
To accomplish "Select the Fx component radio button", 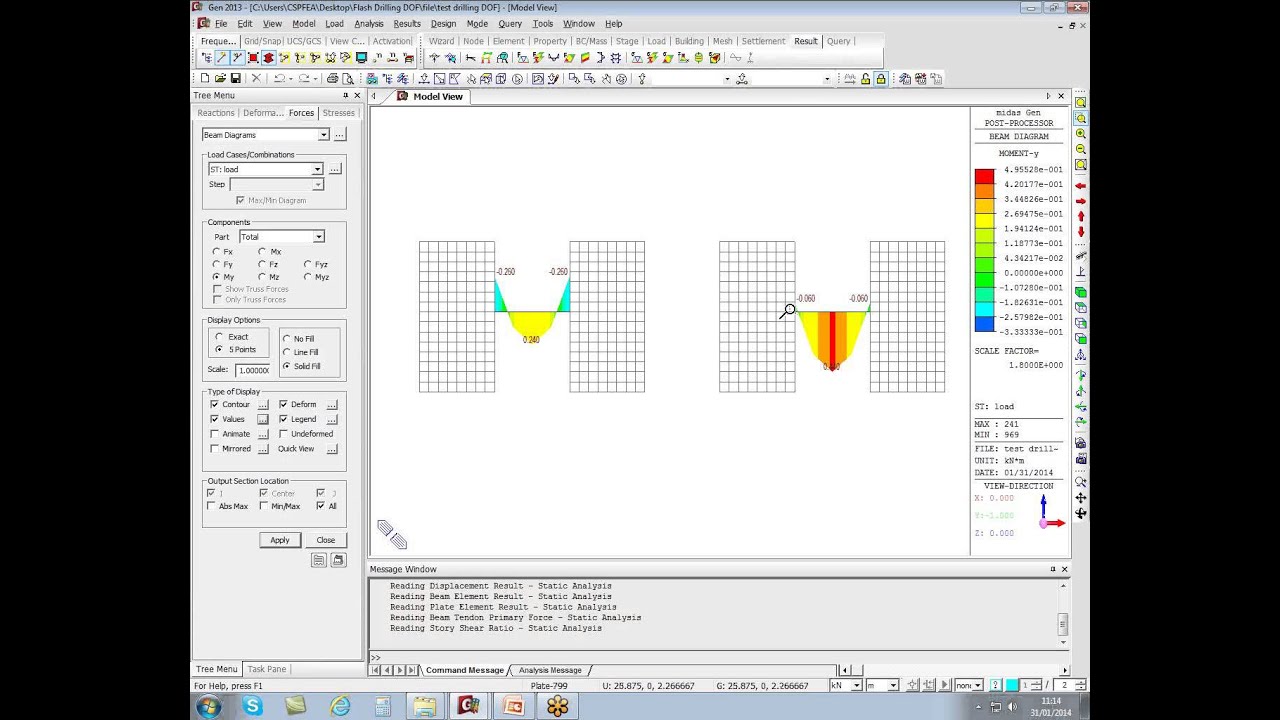I will click(217, 252).
